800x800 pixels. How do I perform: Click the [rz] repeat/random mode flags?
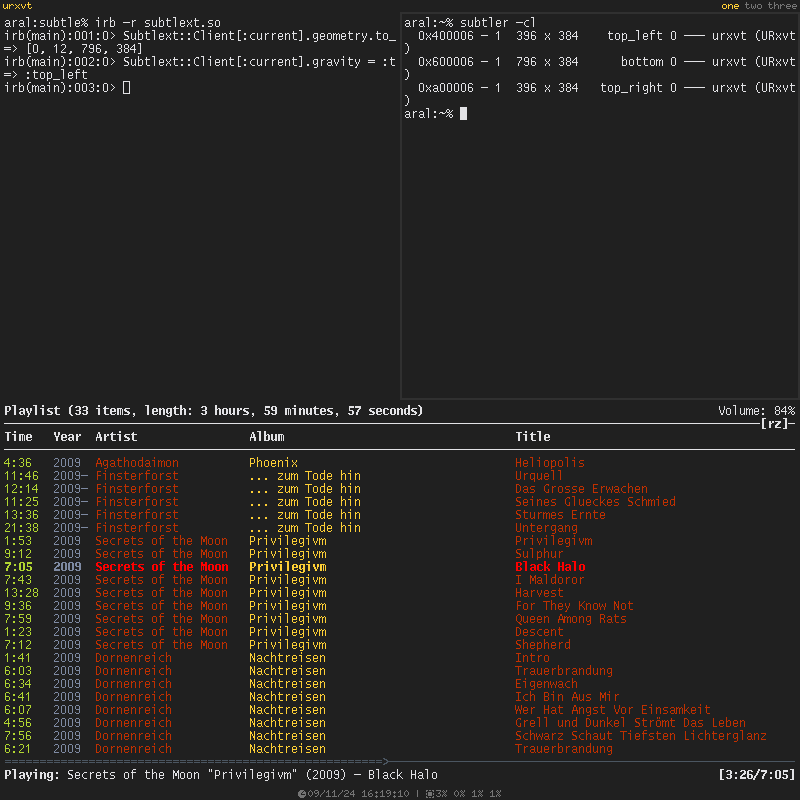[775, 424]
